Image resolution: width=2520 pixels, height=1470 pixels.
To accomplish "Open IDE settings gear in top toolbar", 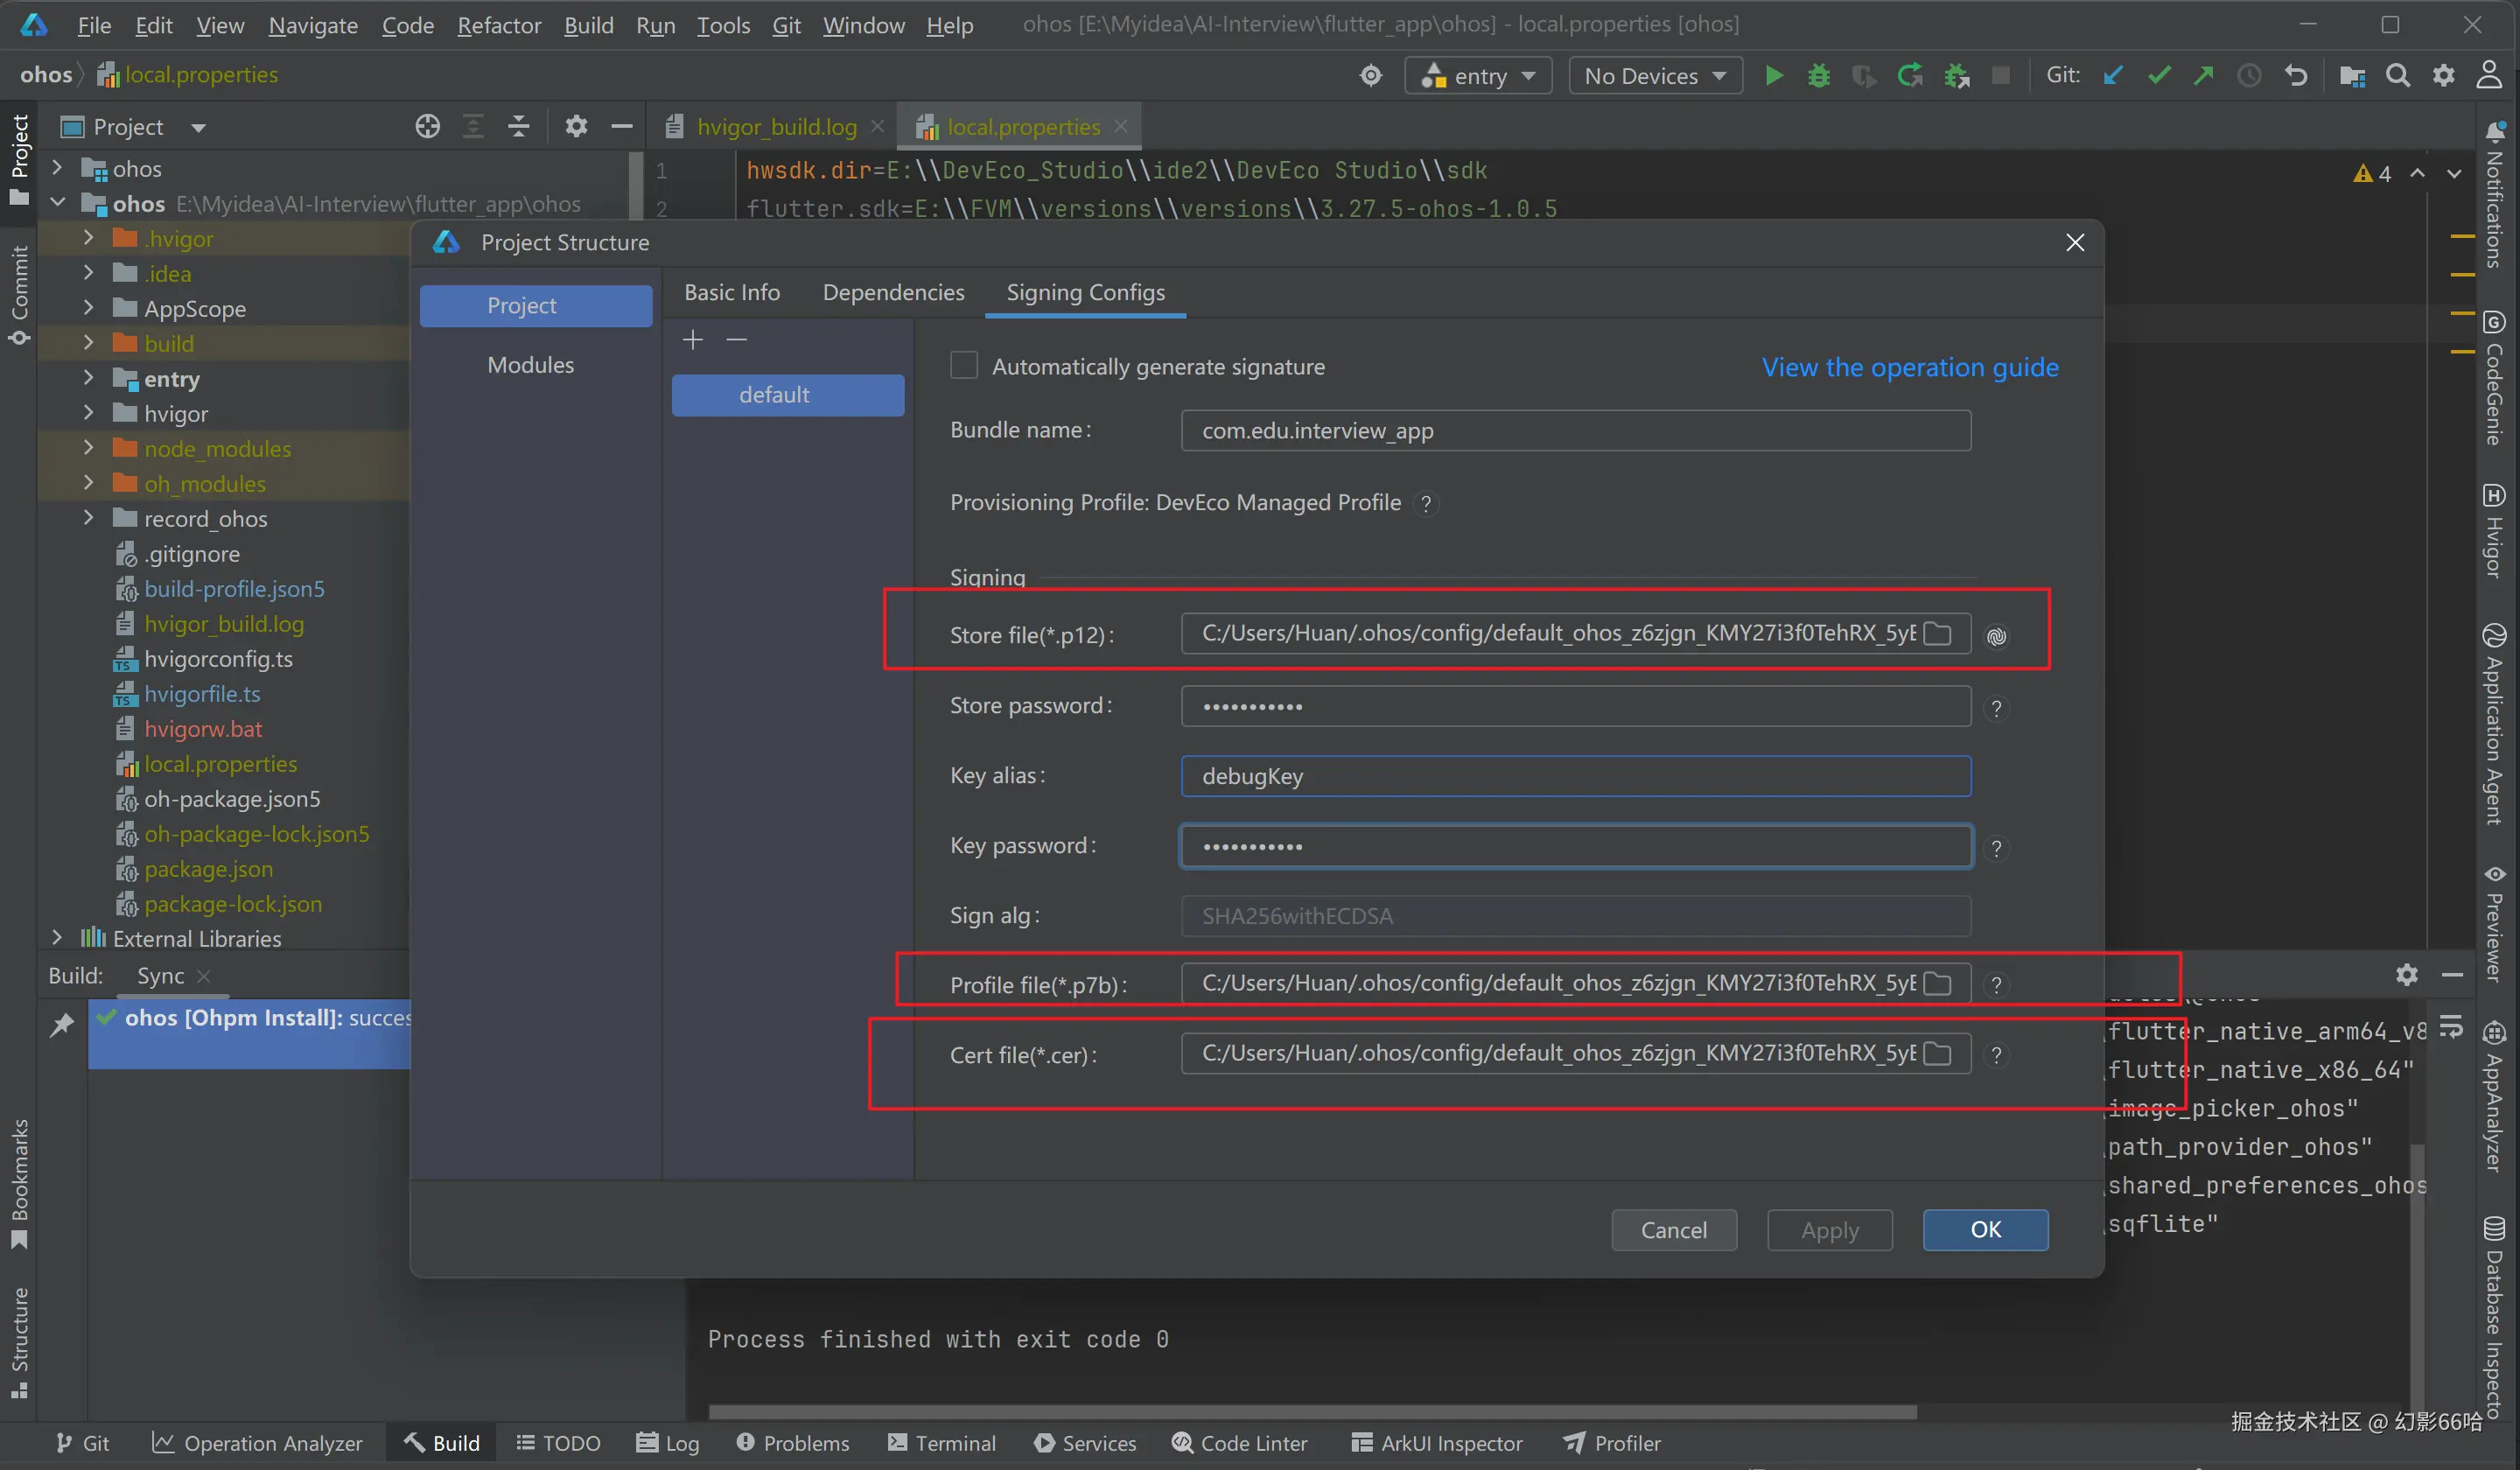I will (2444, 76).
